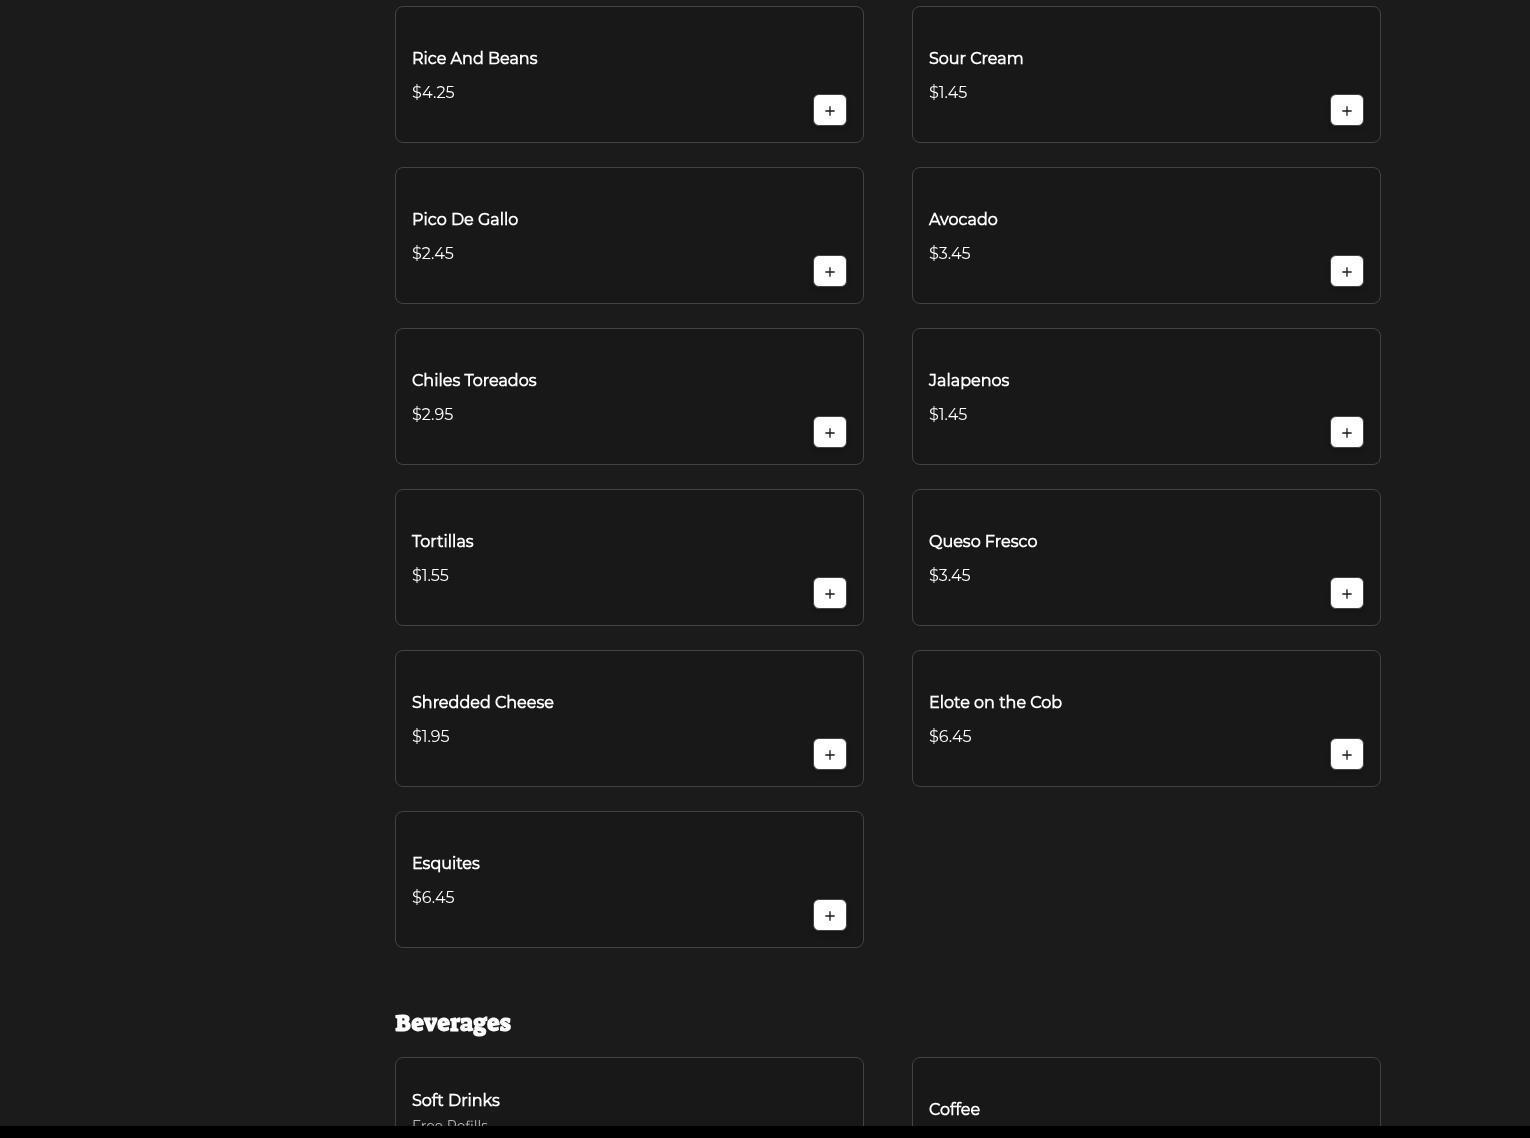Click plus icon for Shredded Cheese
Screen dimensions: 1530x1138
(x=830, y=754)
